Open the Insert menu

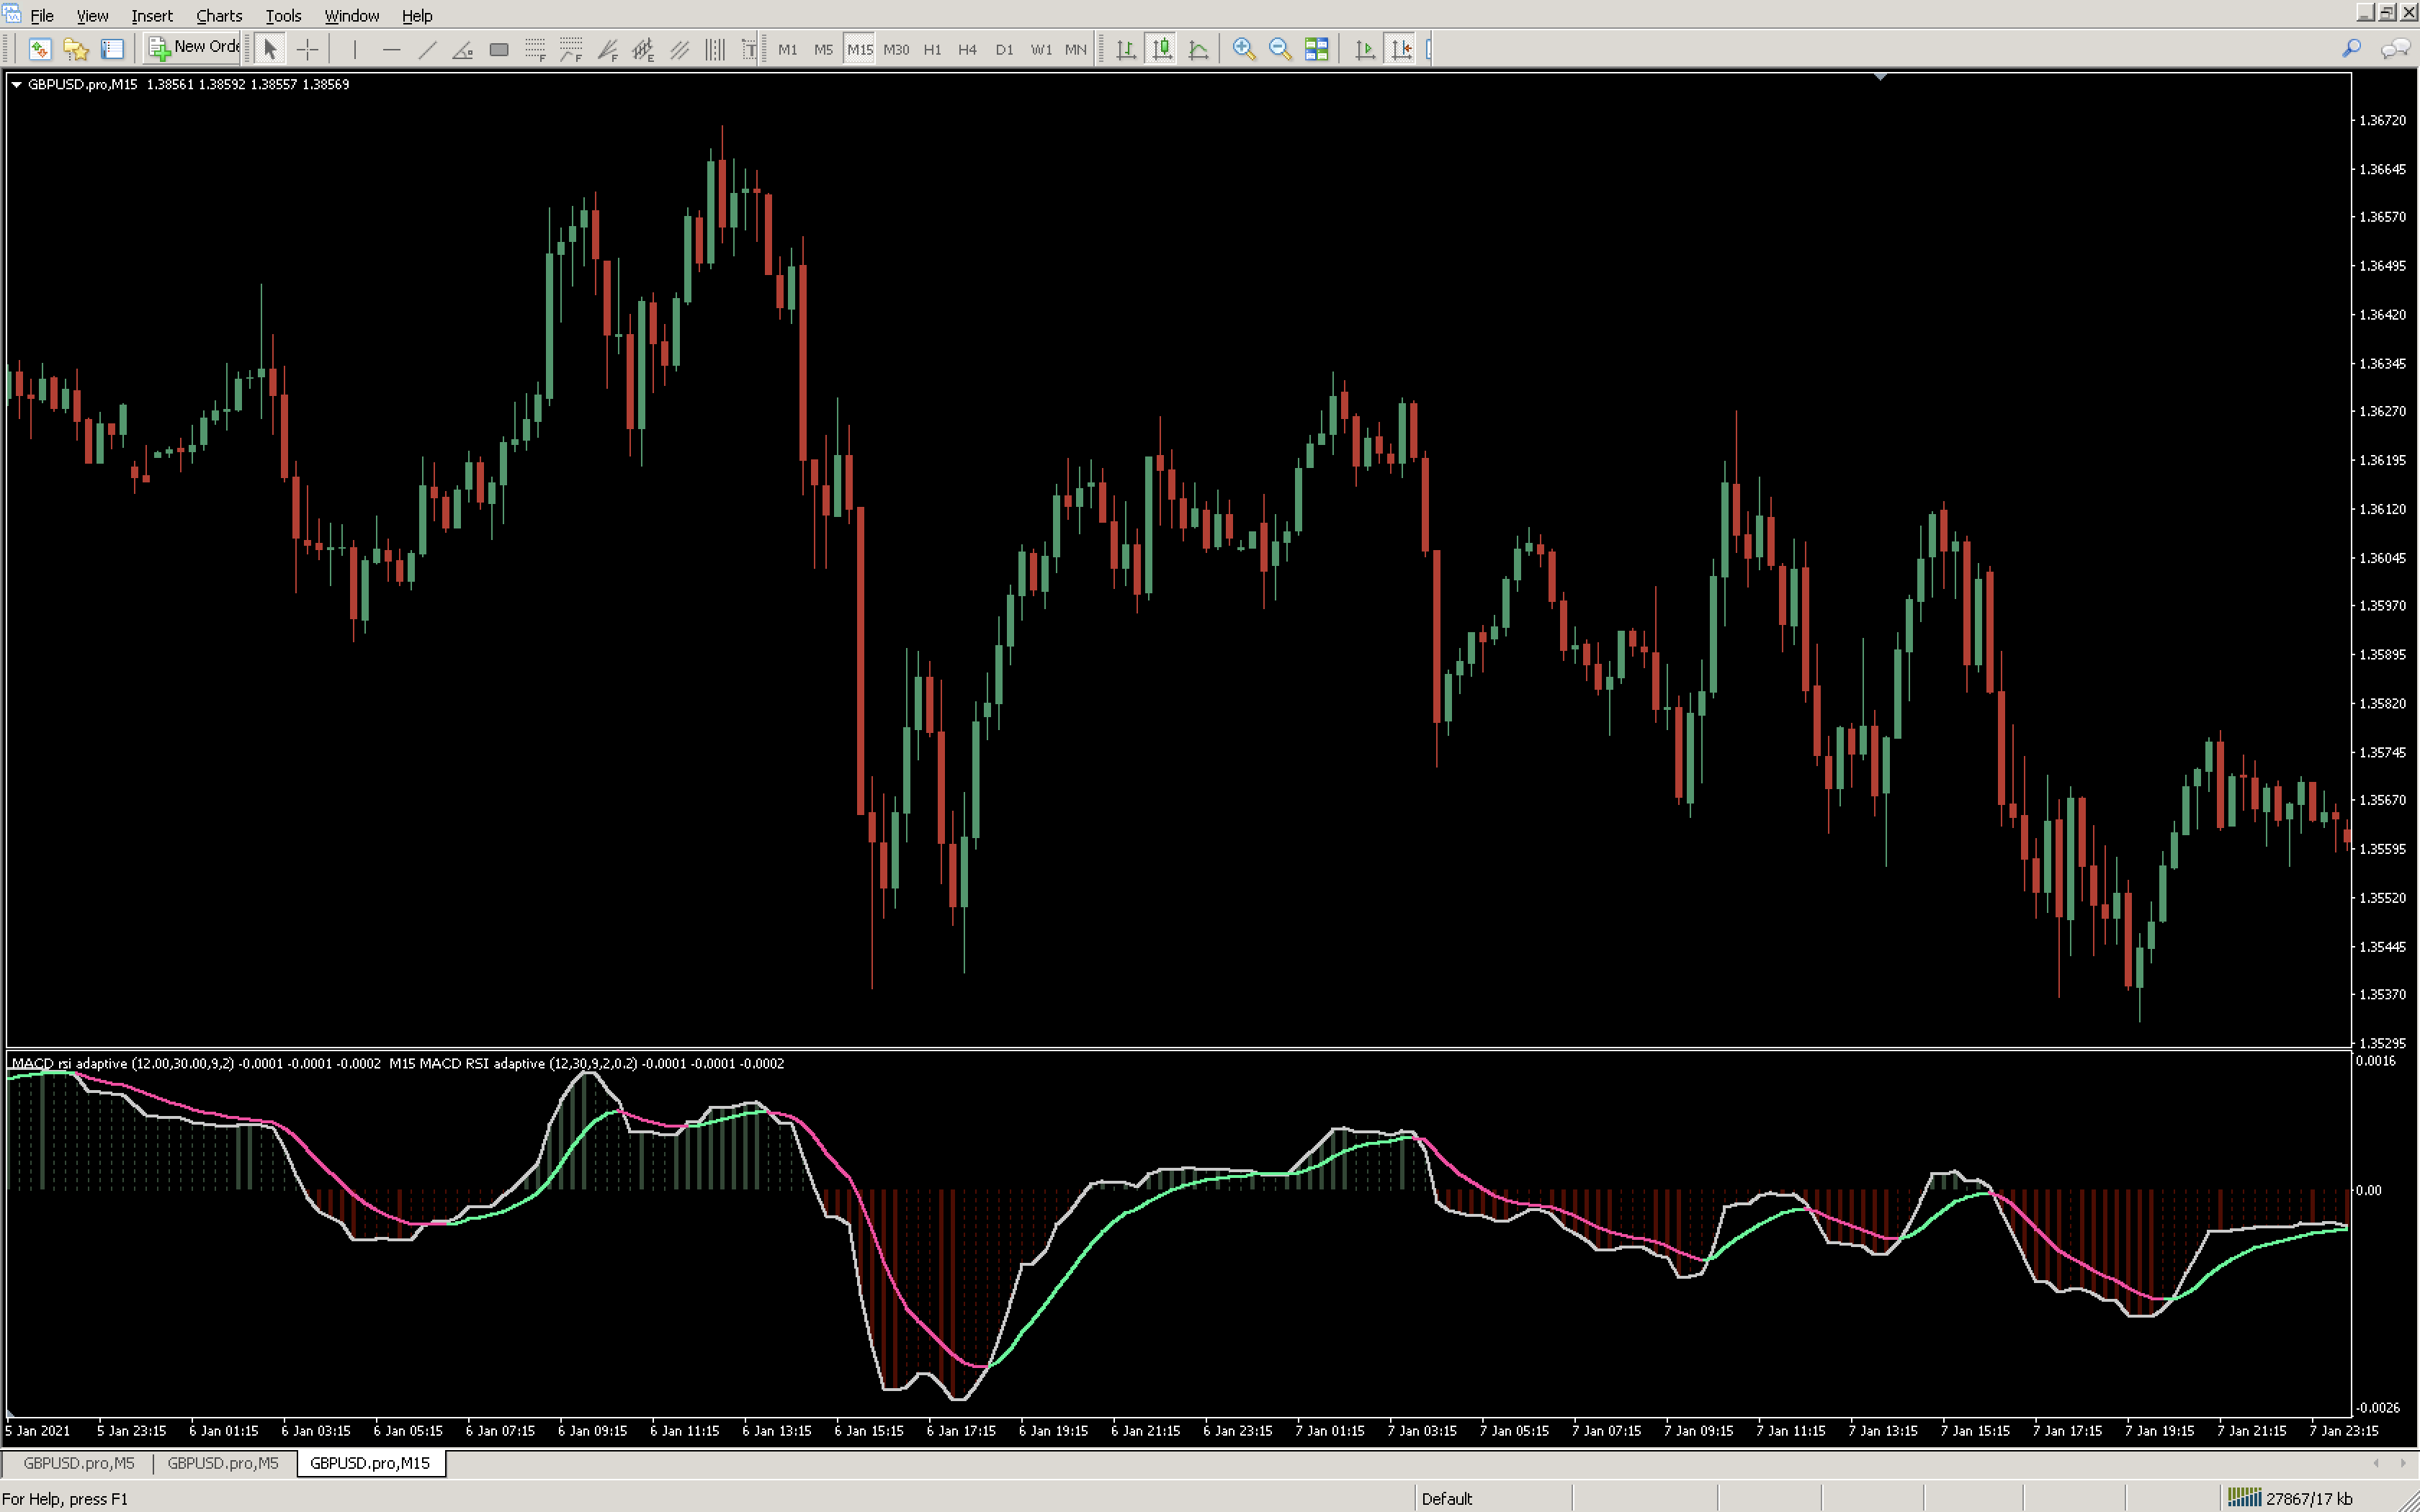[x=151, y=15]
